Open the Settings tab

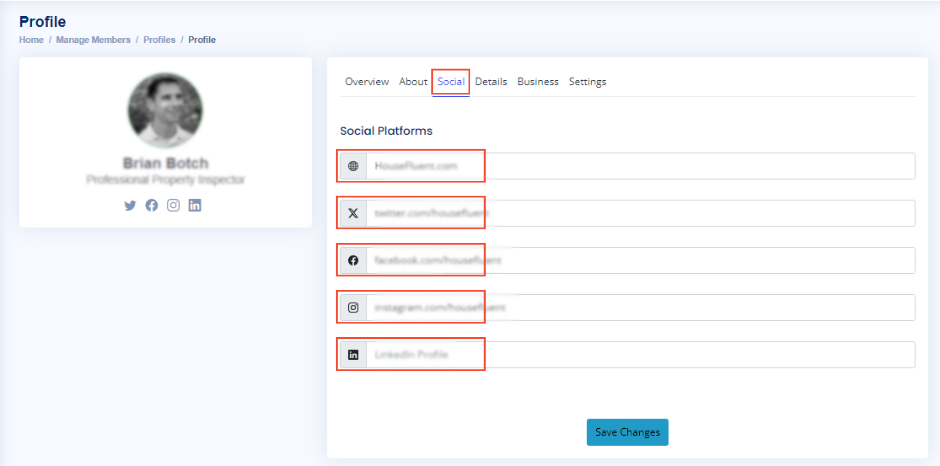pos(587,82)
